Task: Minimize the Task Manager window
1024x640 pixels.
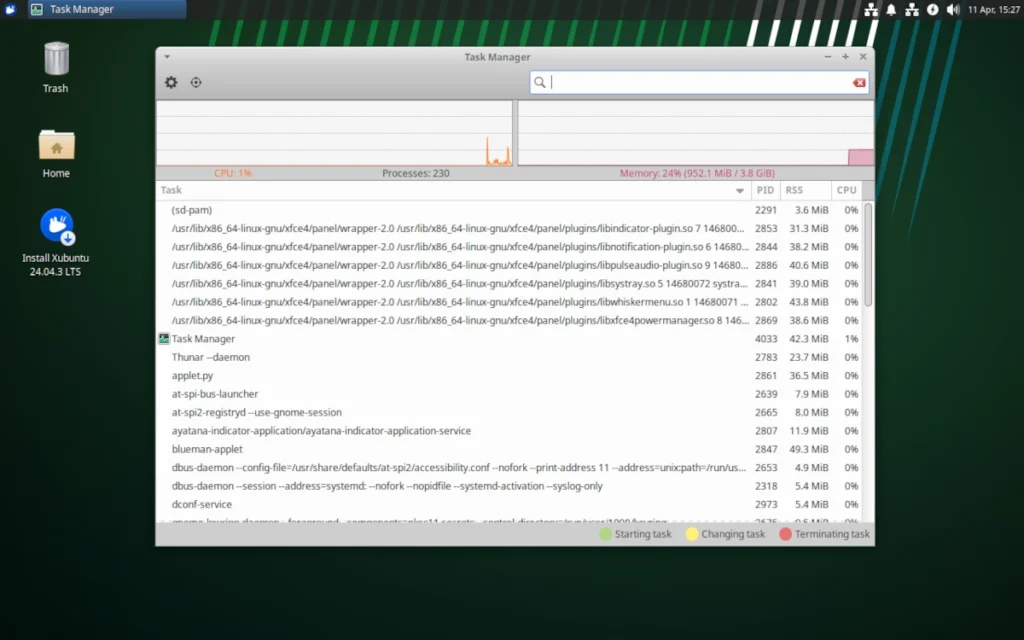Action: pyautogui.click(x=827, y=57)
